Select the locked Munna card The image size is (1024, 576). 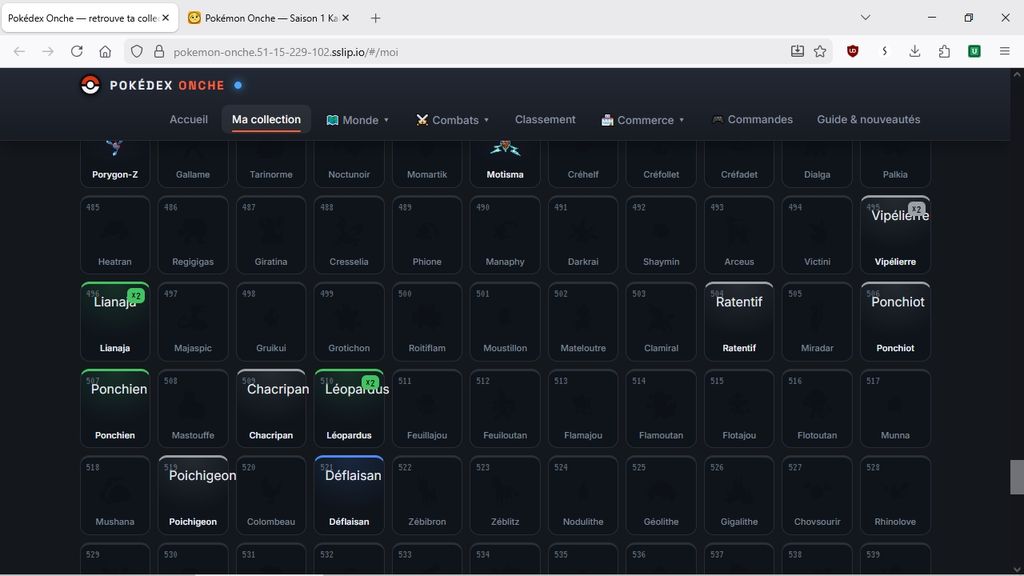pos(895,408)
